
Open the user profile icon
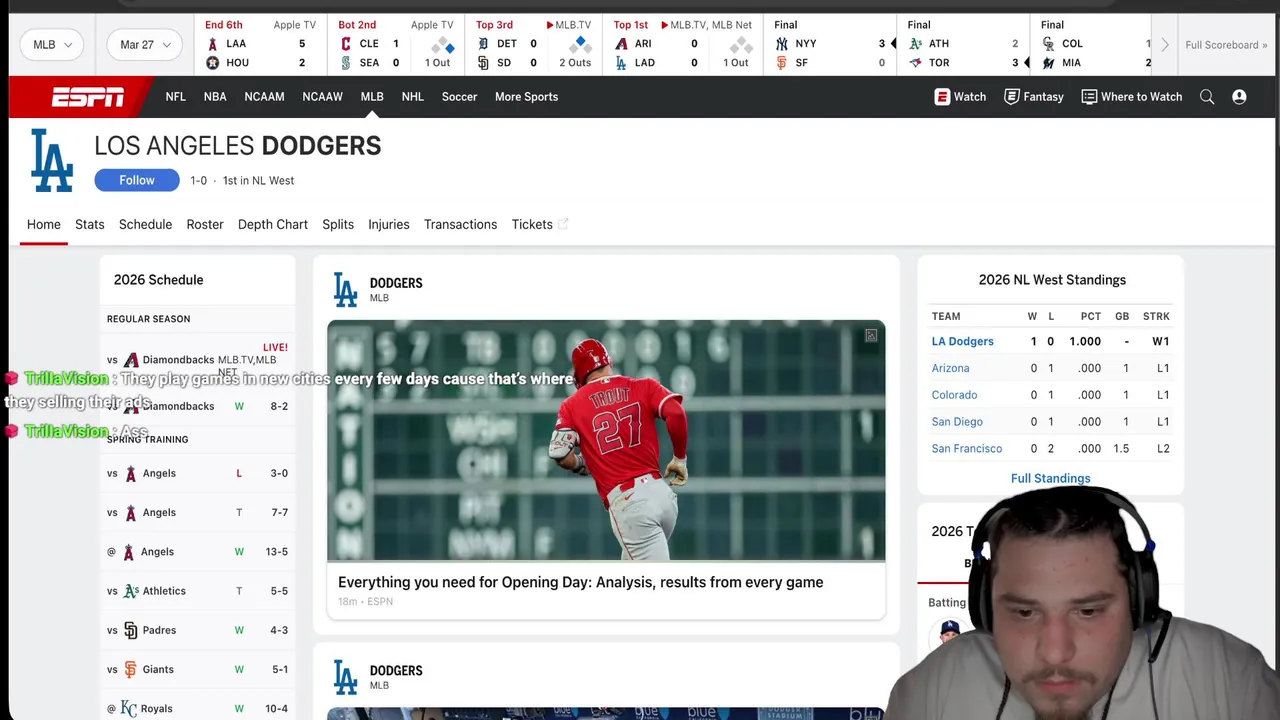[1239, 97]
